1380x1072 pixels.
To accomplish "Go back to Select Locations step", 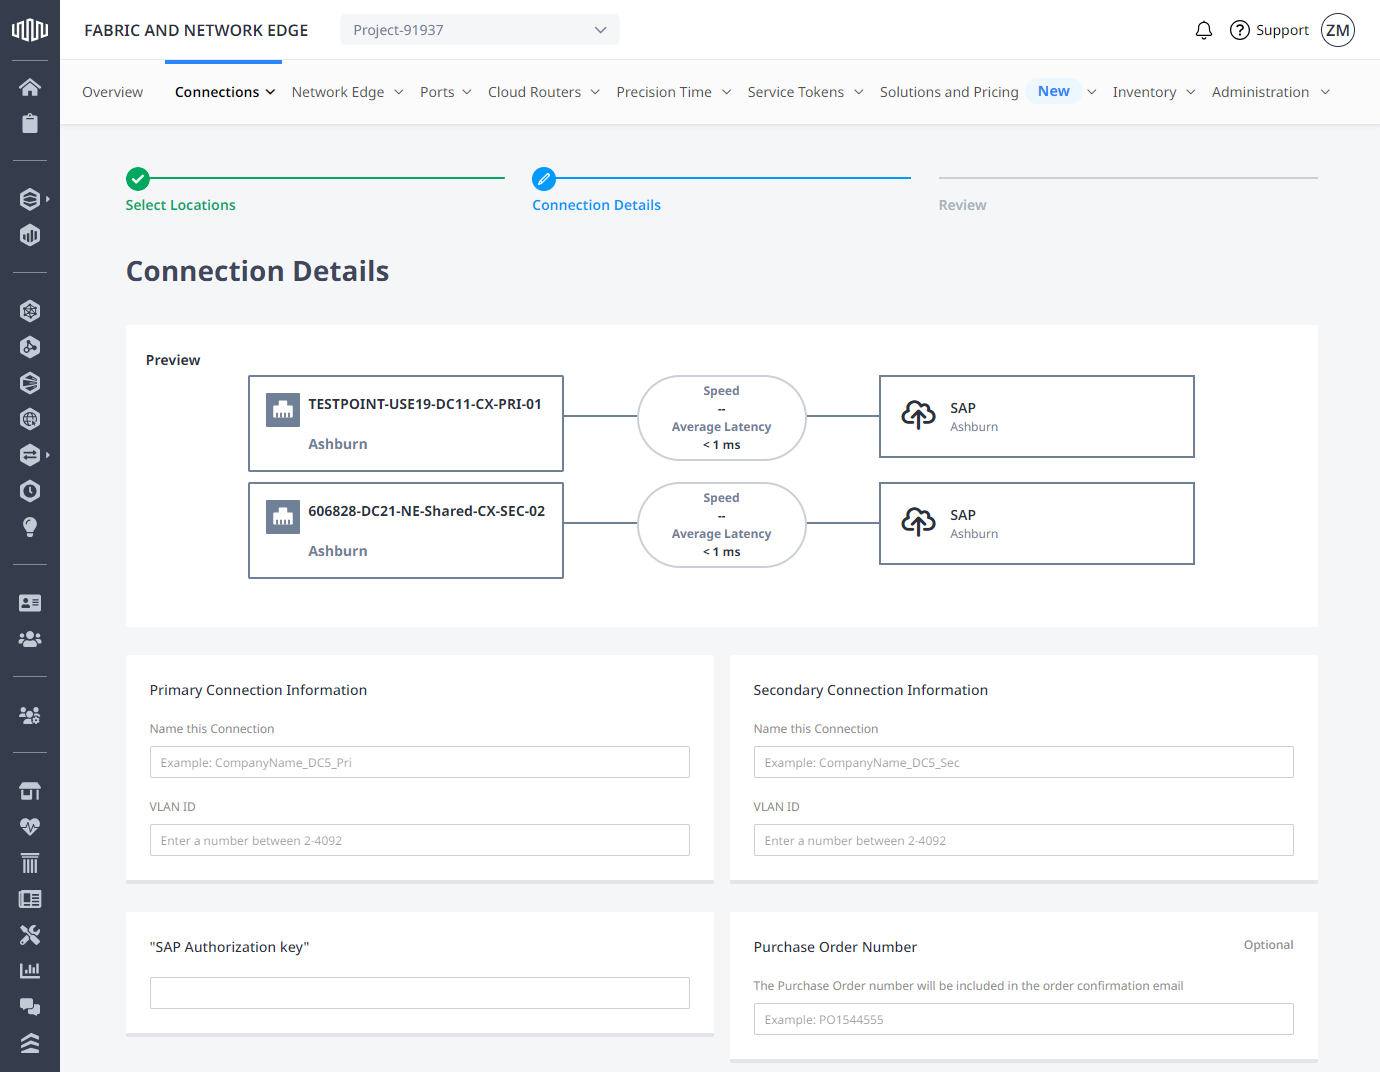I will click(180, 205).
